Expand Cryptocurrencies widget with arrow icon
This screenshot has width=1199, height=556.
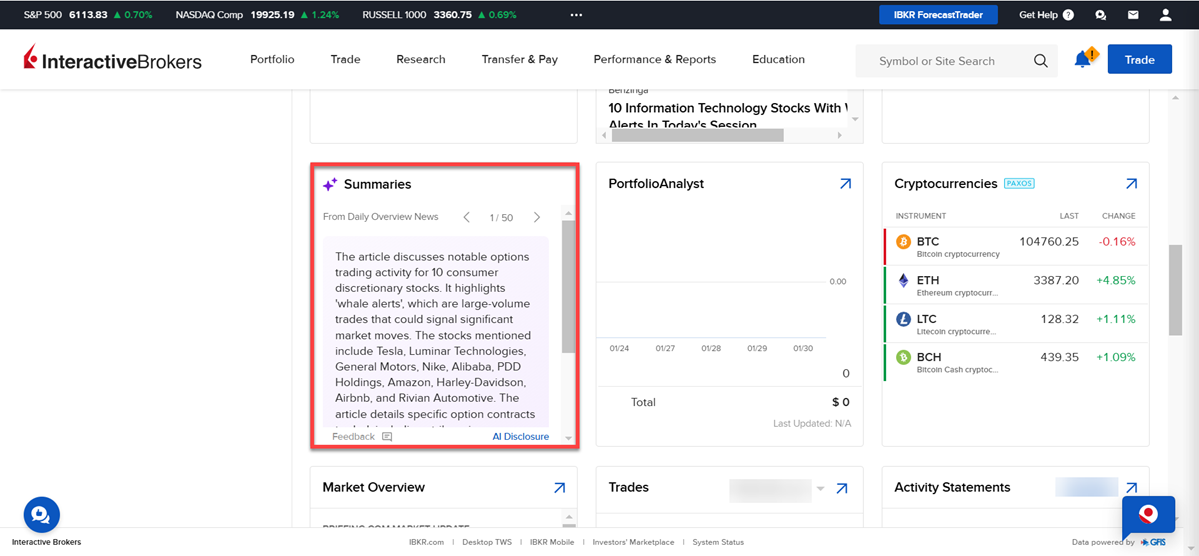(1131, 184)
